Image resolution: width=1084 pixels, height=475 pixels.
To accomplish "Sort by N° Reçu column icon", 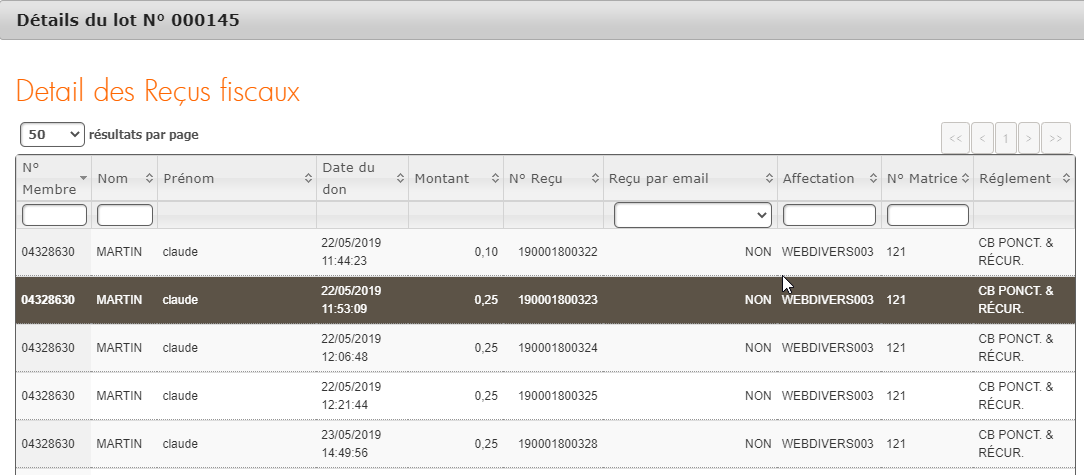I will point(595,179).
